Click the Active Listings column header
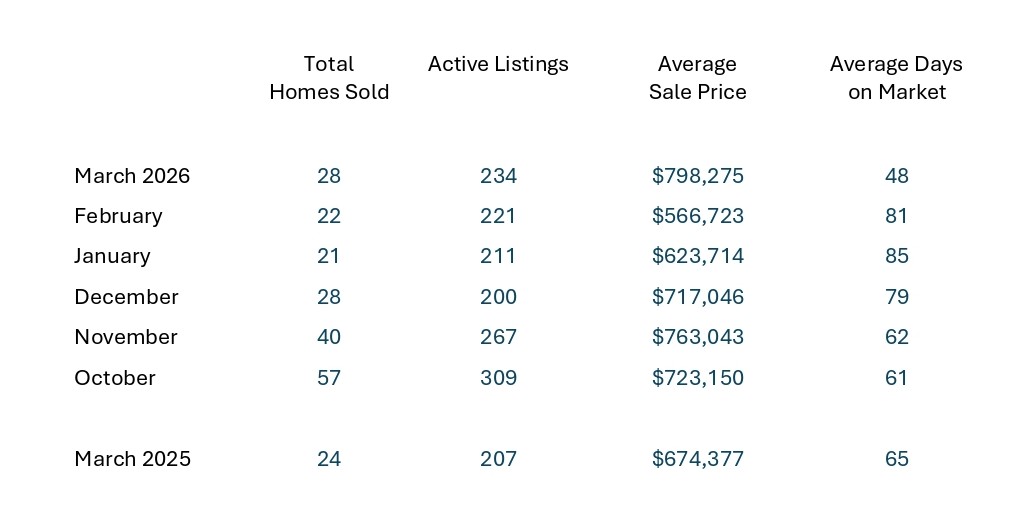This screenshot has width=1014, height=521. click(498, 64)
